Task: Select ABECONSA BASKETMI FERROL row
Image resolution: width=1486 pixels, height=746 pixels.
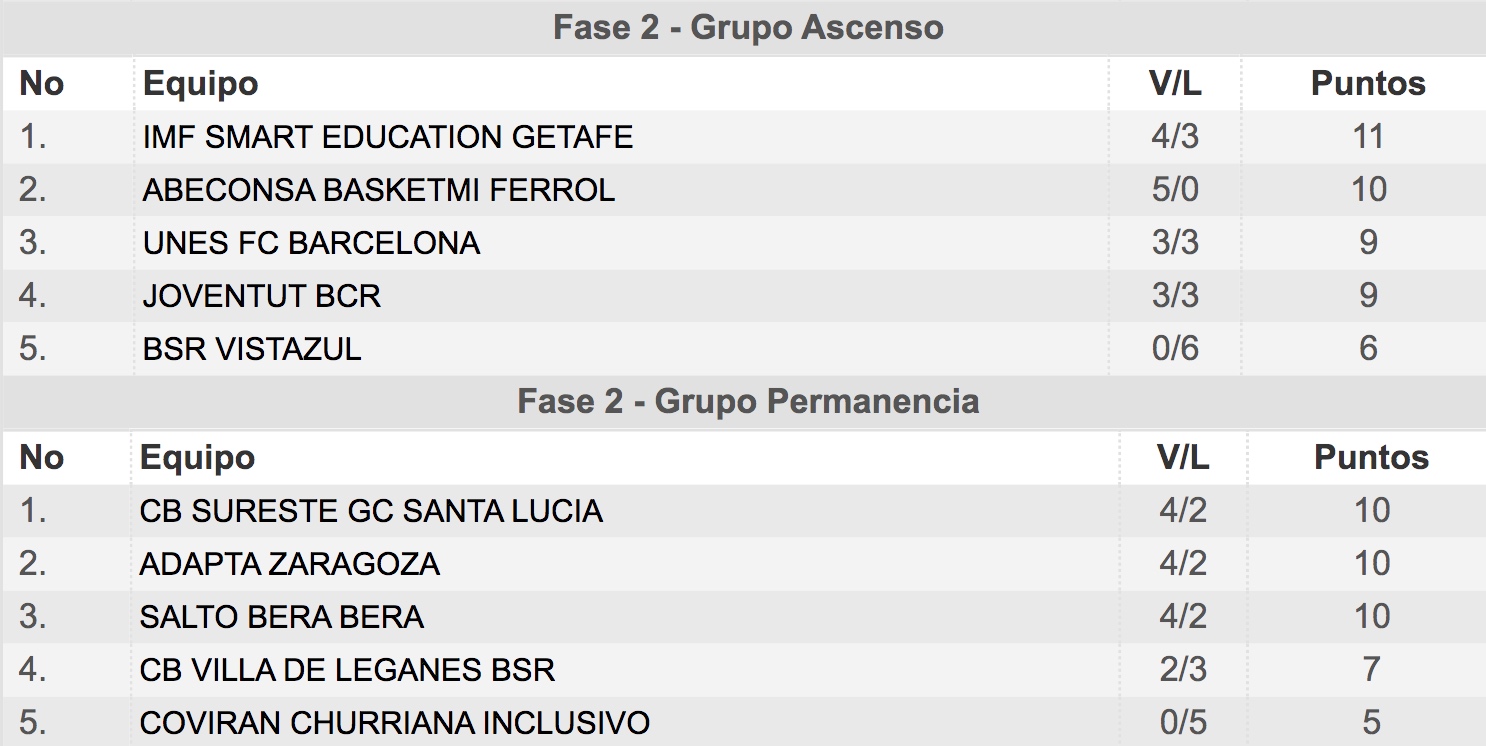Action: click(x=743, y=190)
